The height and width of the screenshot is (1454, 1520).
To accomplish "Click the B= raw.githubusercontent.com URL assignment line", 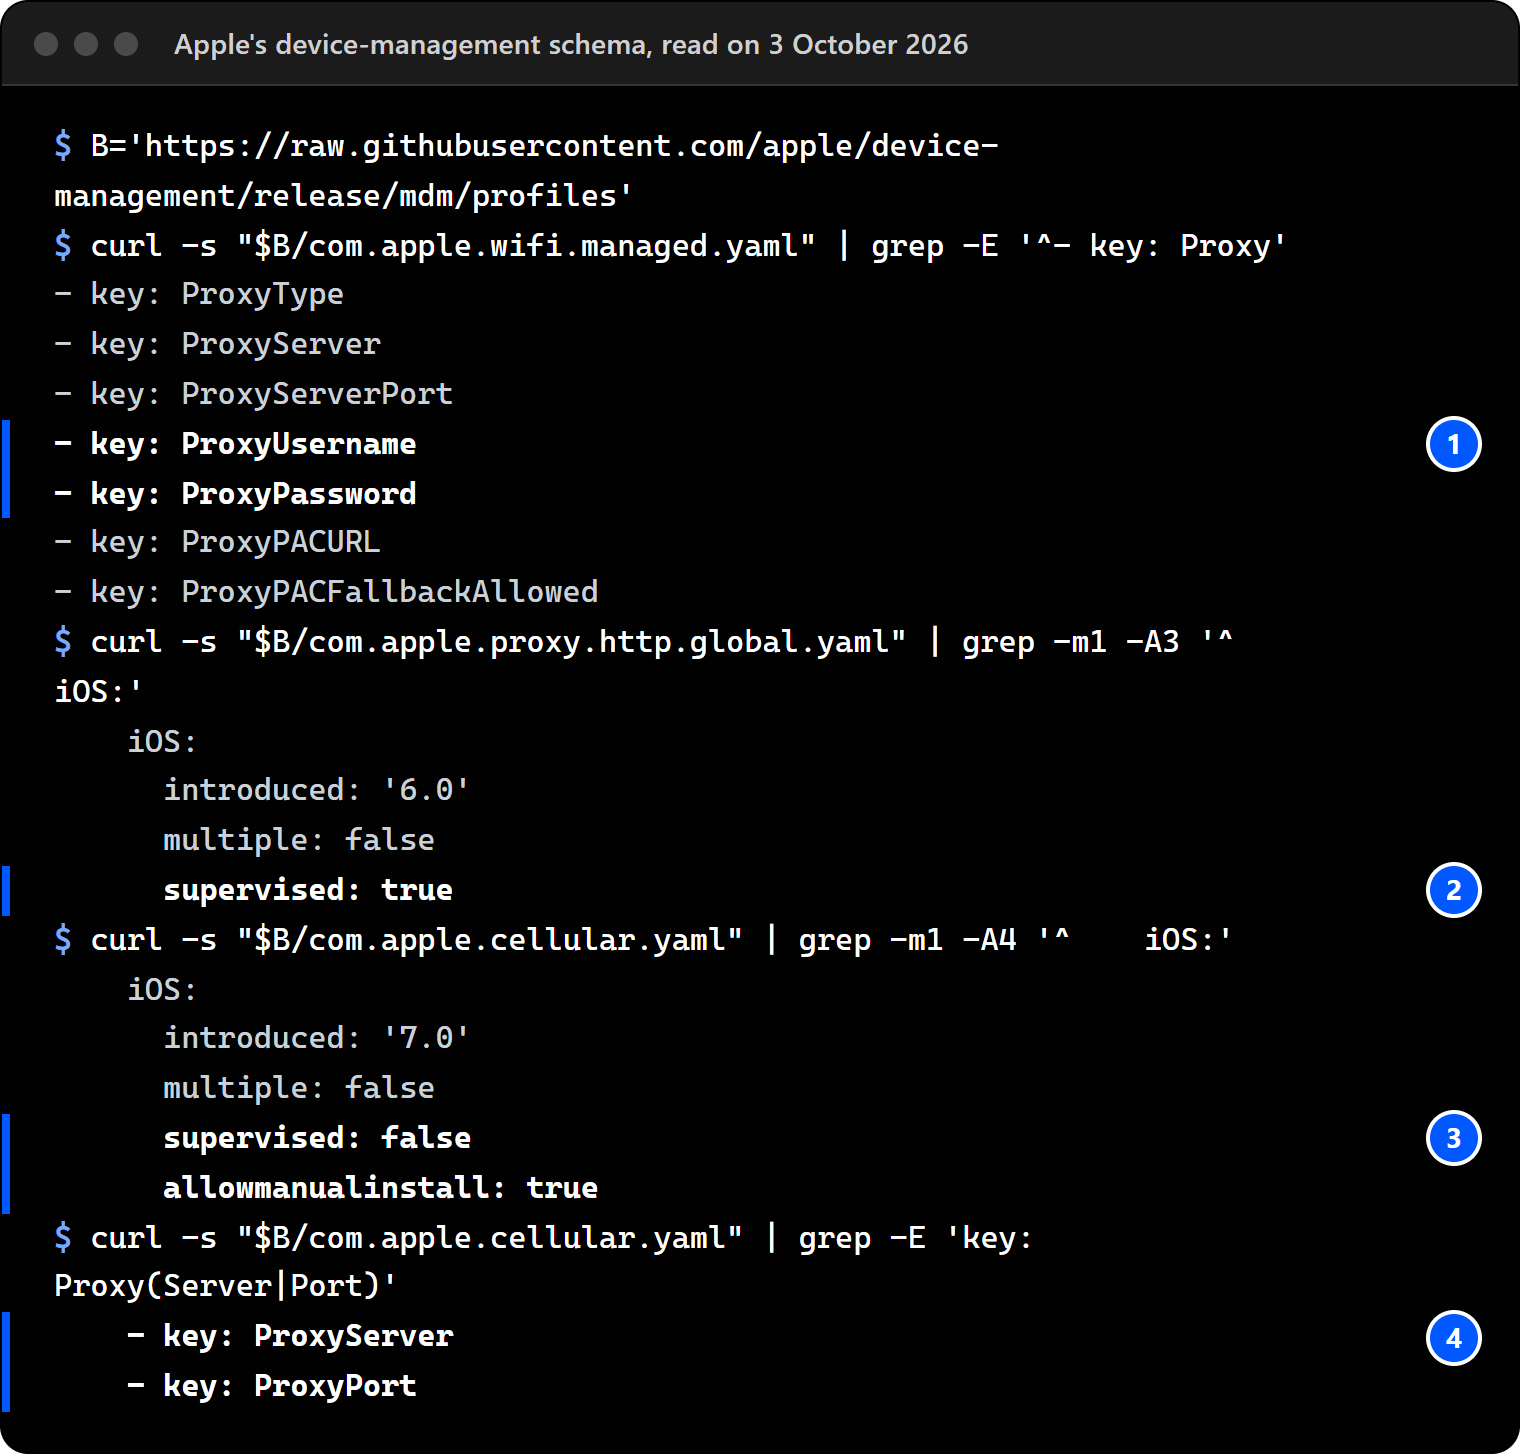I will tap(526, 170).
